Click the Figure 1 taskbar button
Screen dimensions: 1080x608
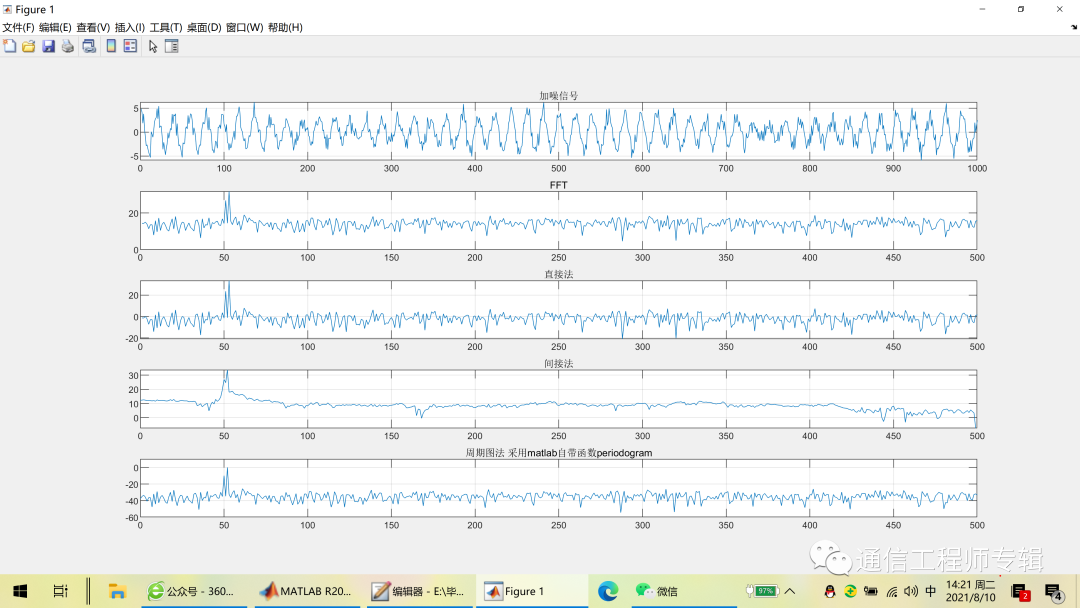click(x=532, y=591)
